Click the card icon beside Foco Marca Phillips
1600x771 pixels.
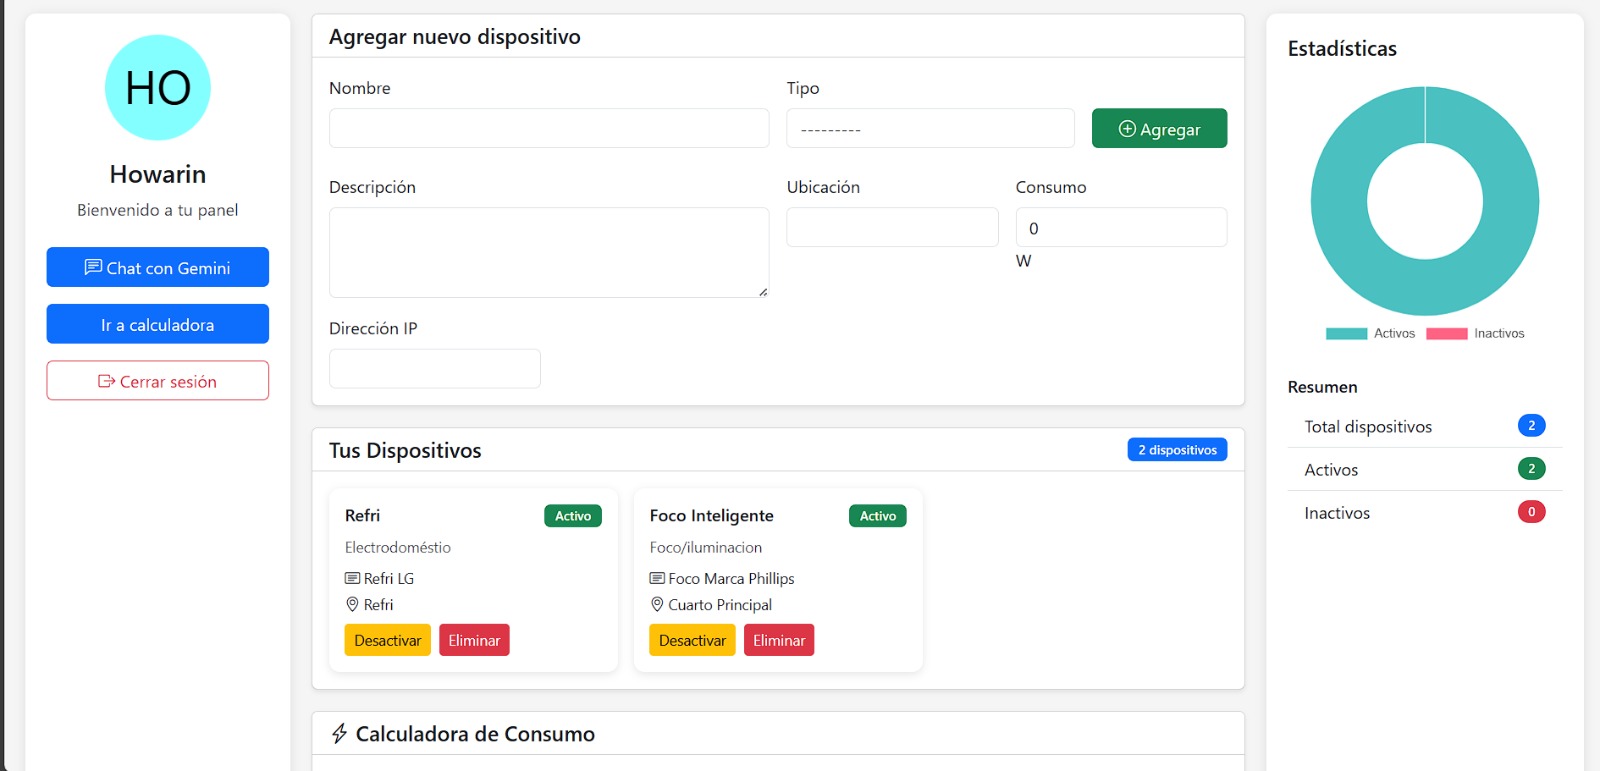tap(657, 578)
